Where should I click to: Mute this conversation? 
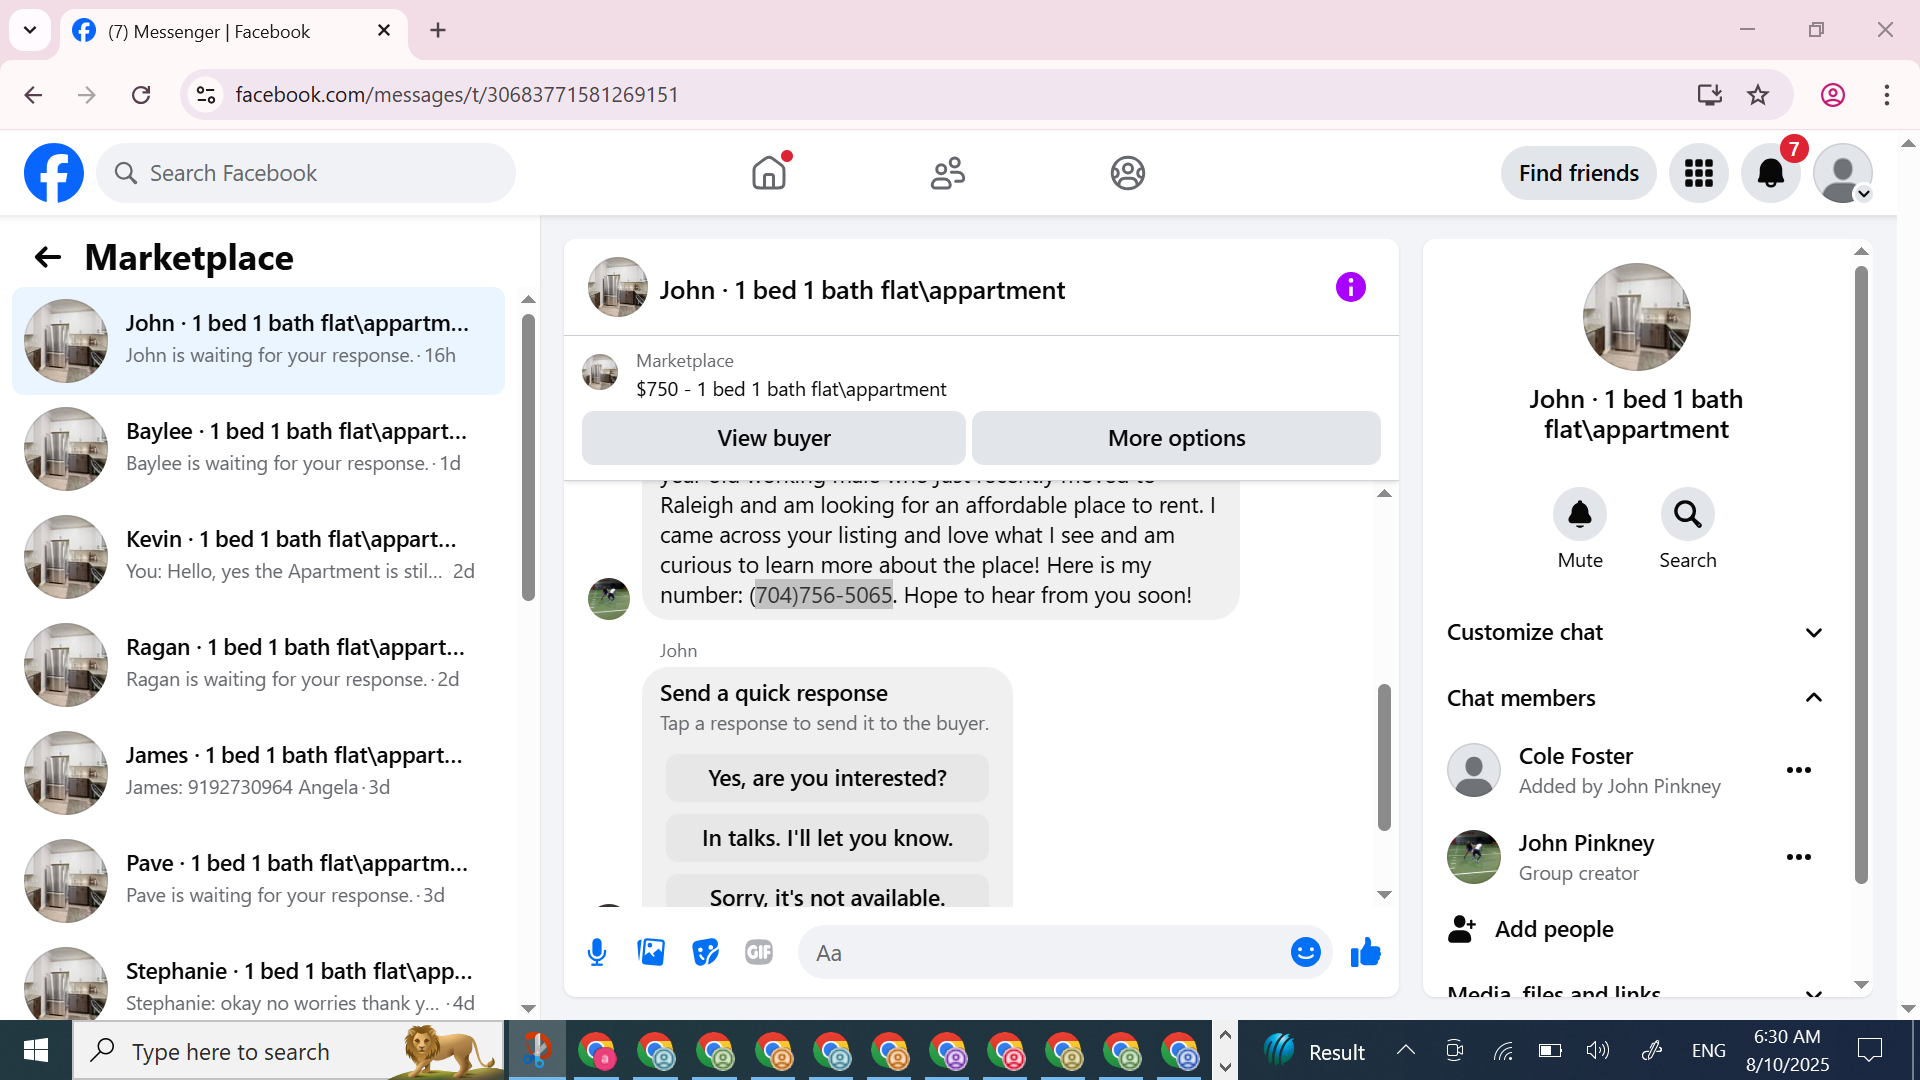pyautogui.click(x=1579, y=515)
